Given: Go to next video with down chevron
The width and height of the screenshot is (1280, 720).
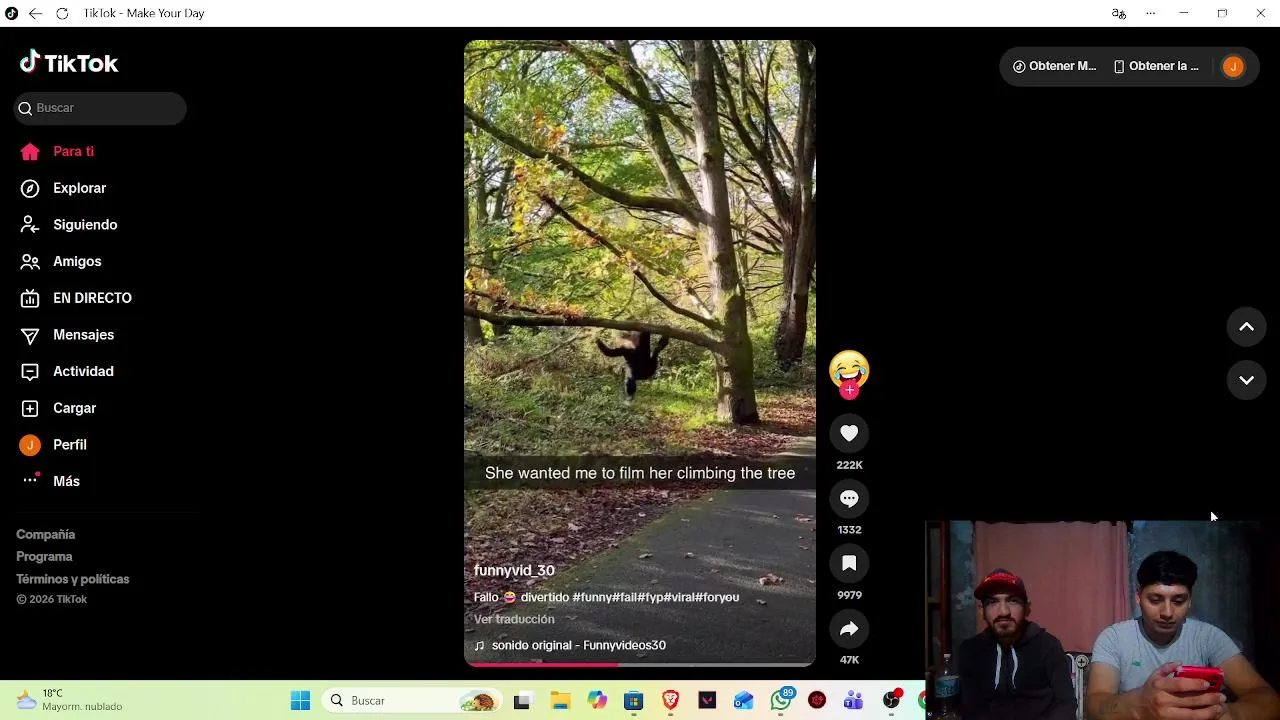Looking at the screenshot, I should [x=1246, y=380].
